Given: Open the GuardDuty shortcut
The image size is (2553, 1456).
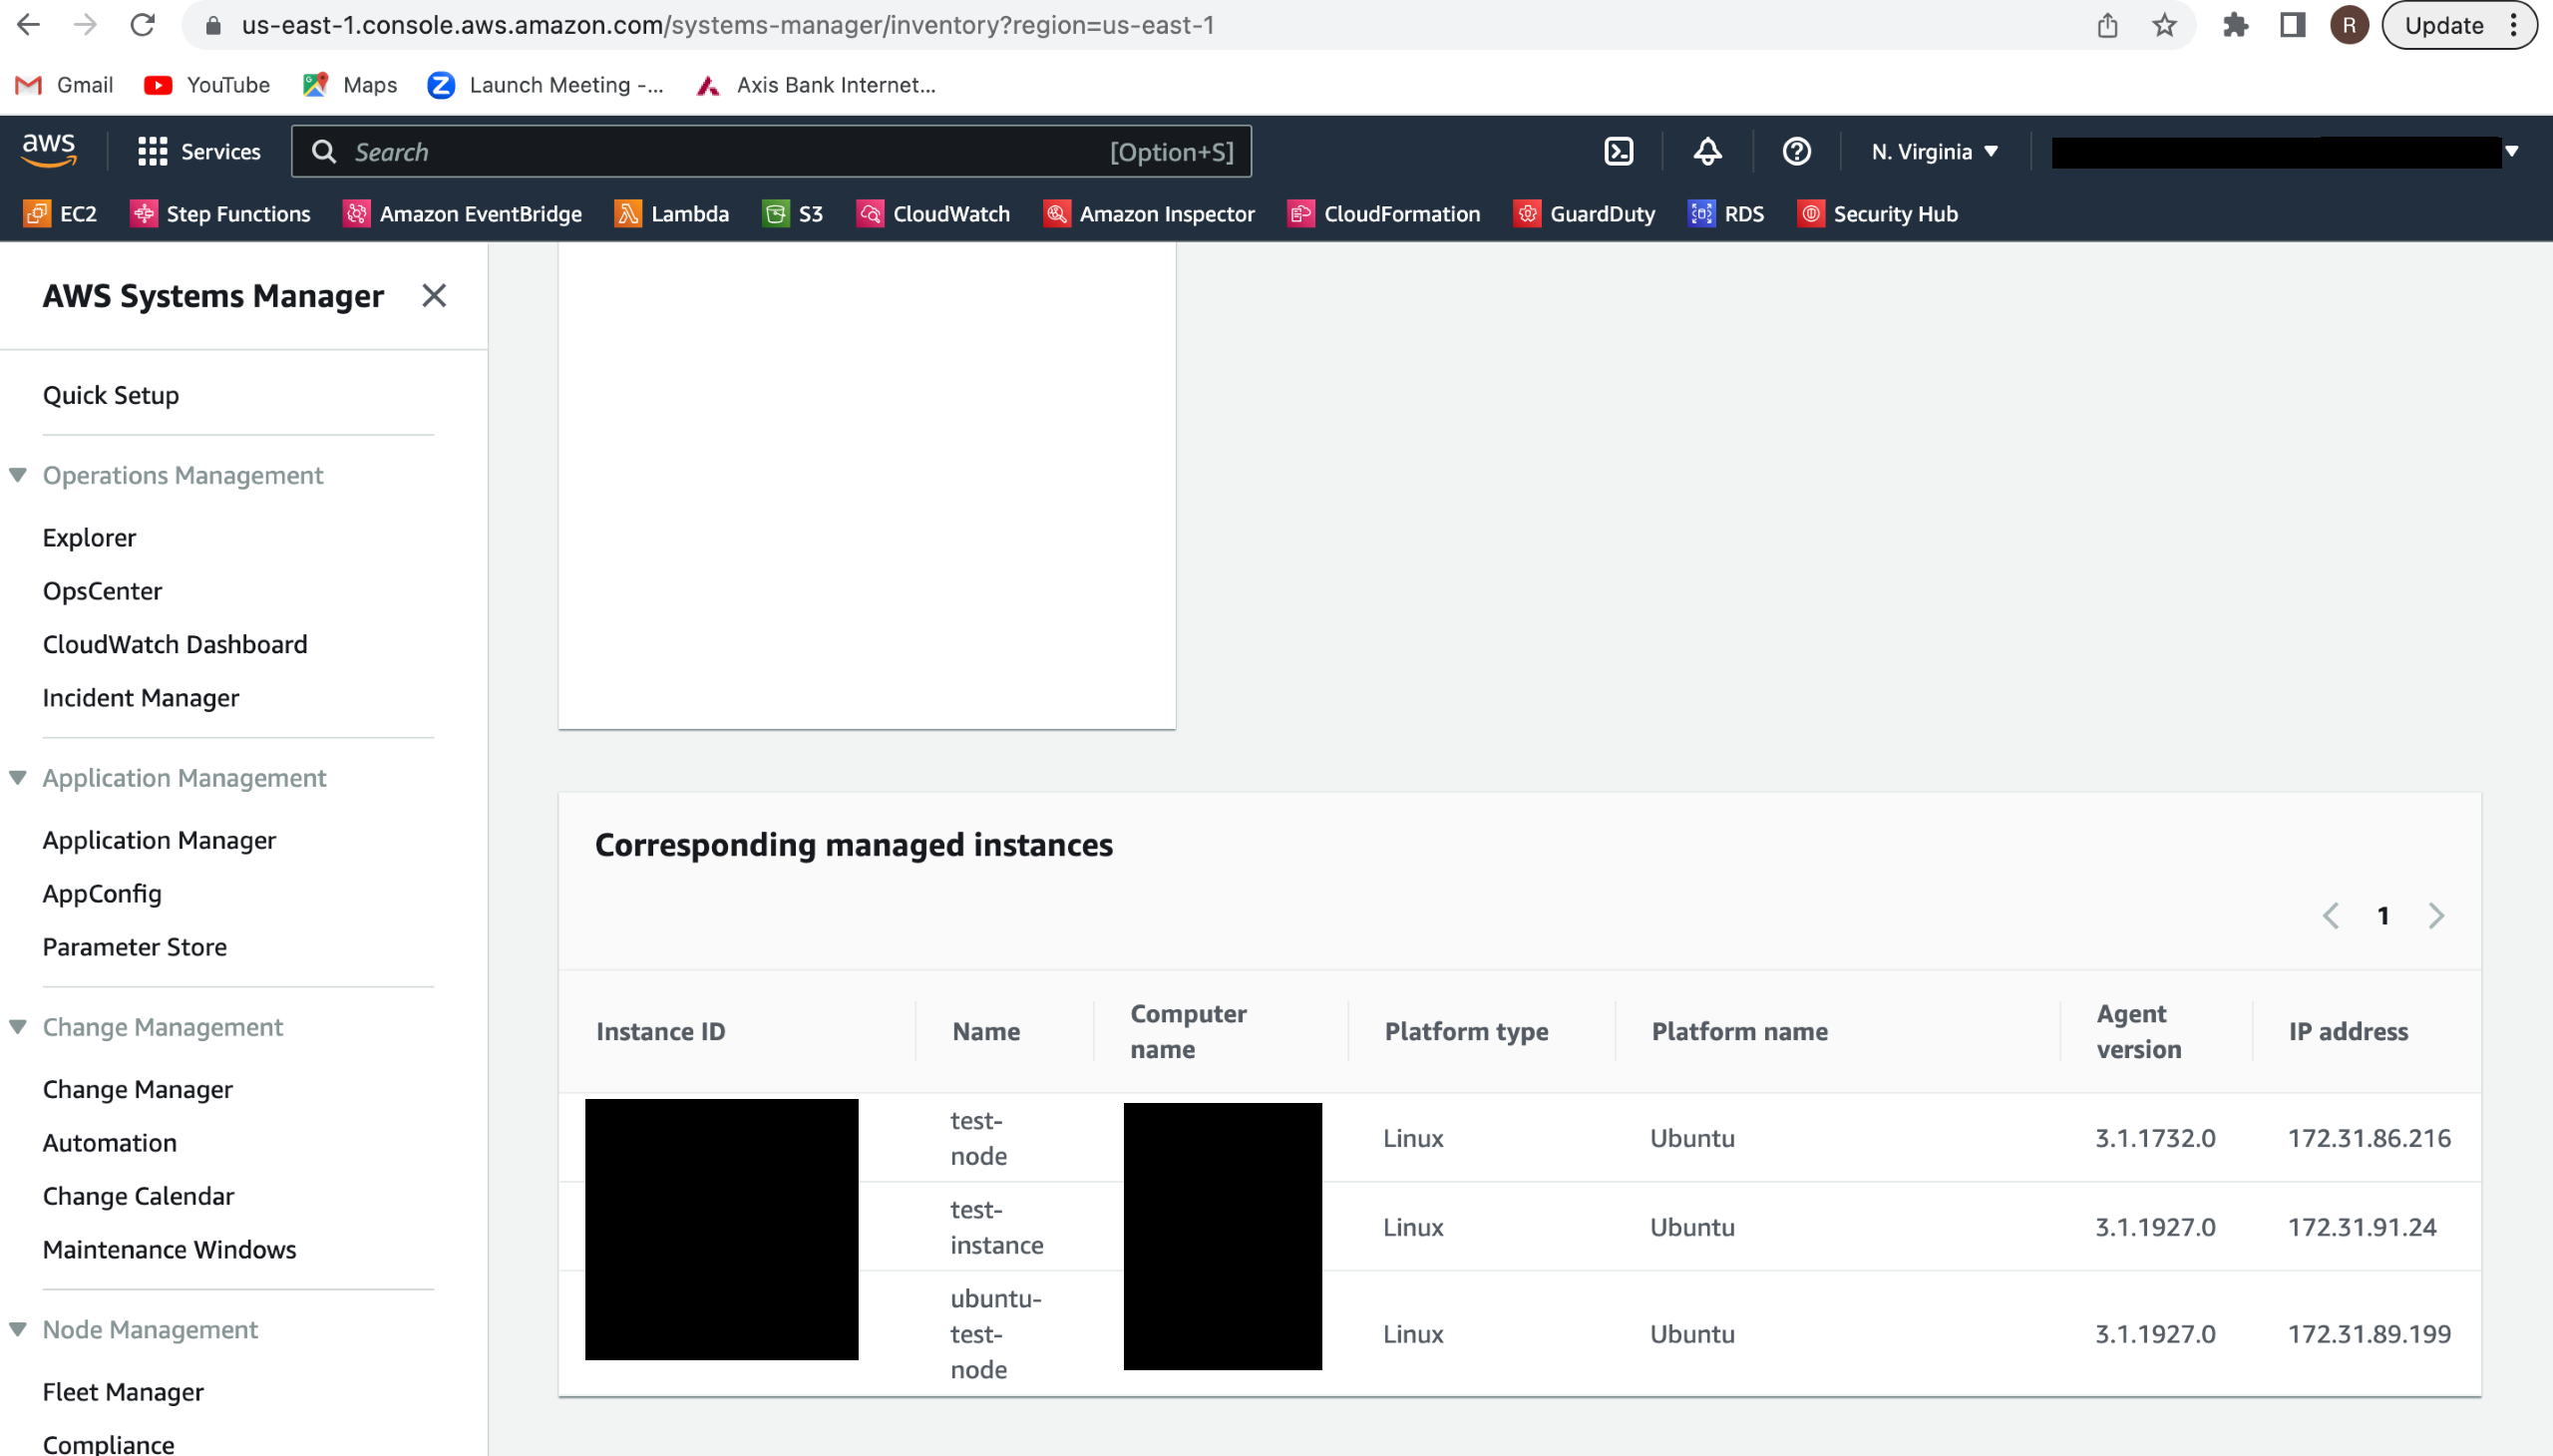Looking at the screenshot, I should (x=1584, y=214).
